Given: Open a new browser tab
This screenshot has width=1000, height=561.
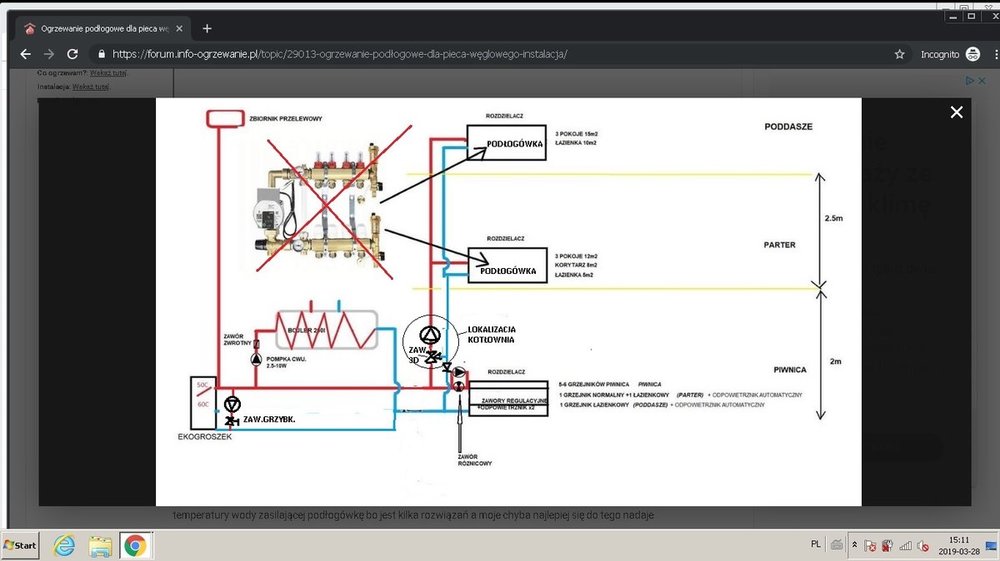Looking at the screenshot, I should [207, 28].
